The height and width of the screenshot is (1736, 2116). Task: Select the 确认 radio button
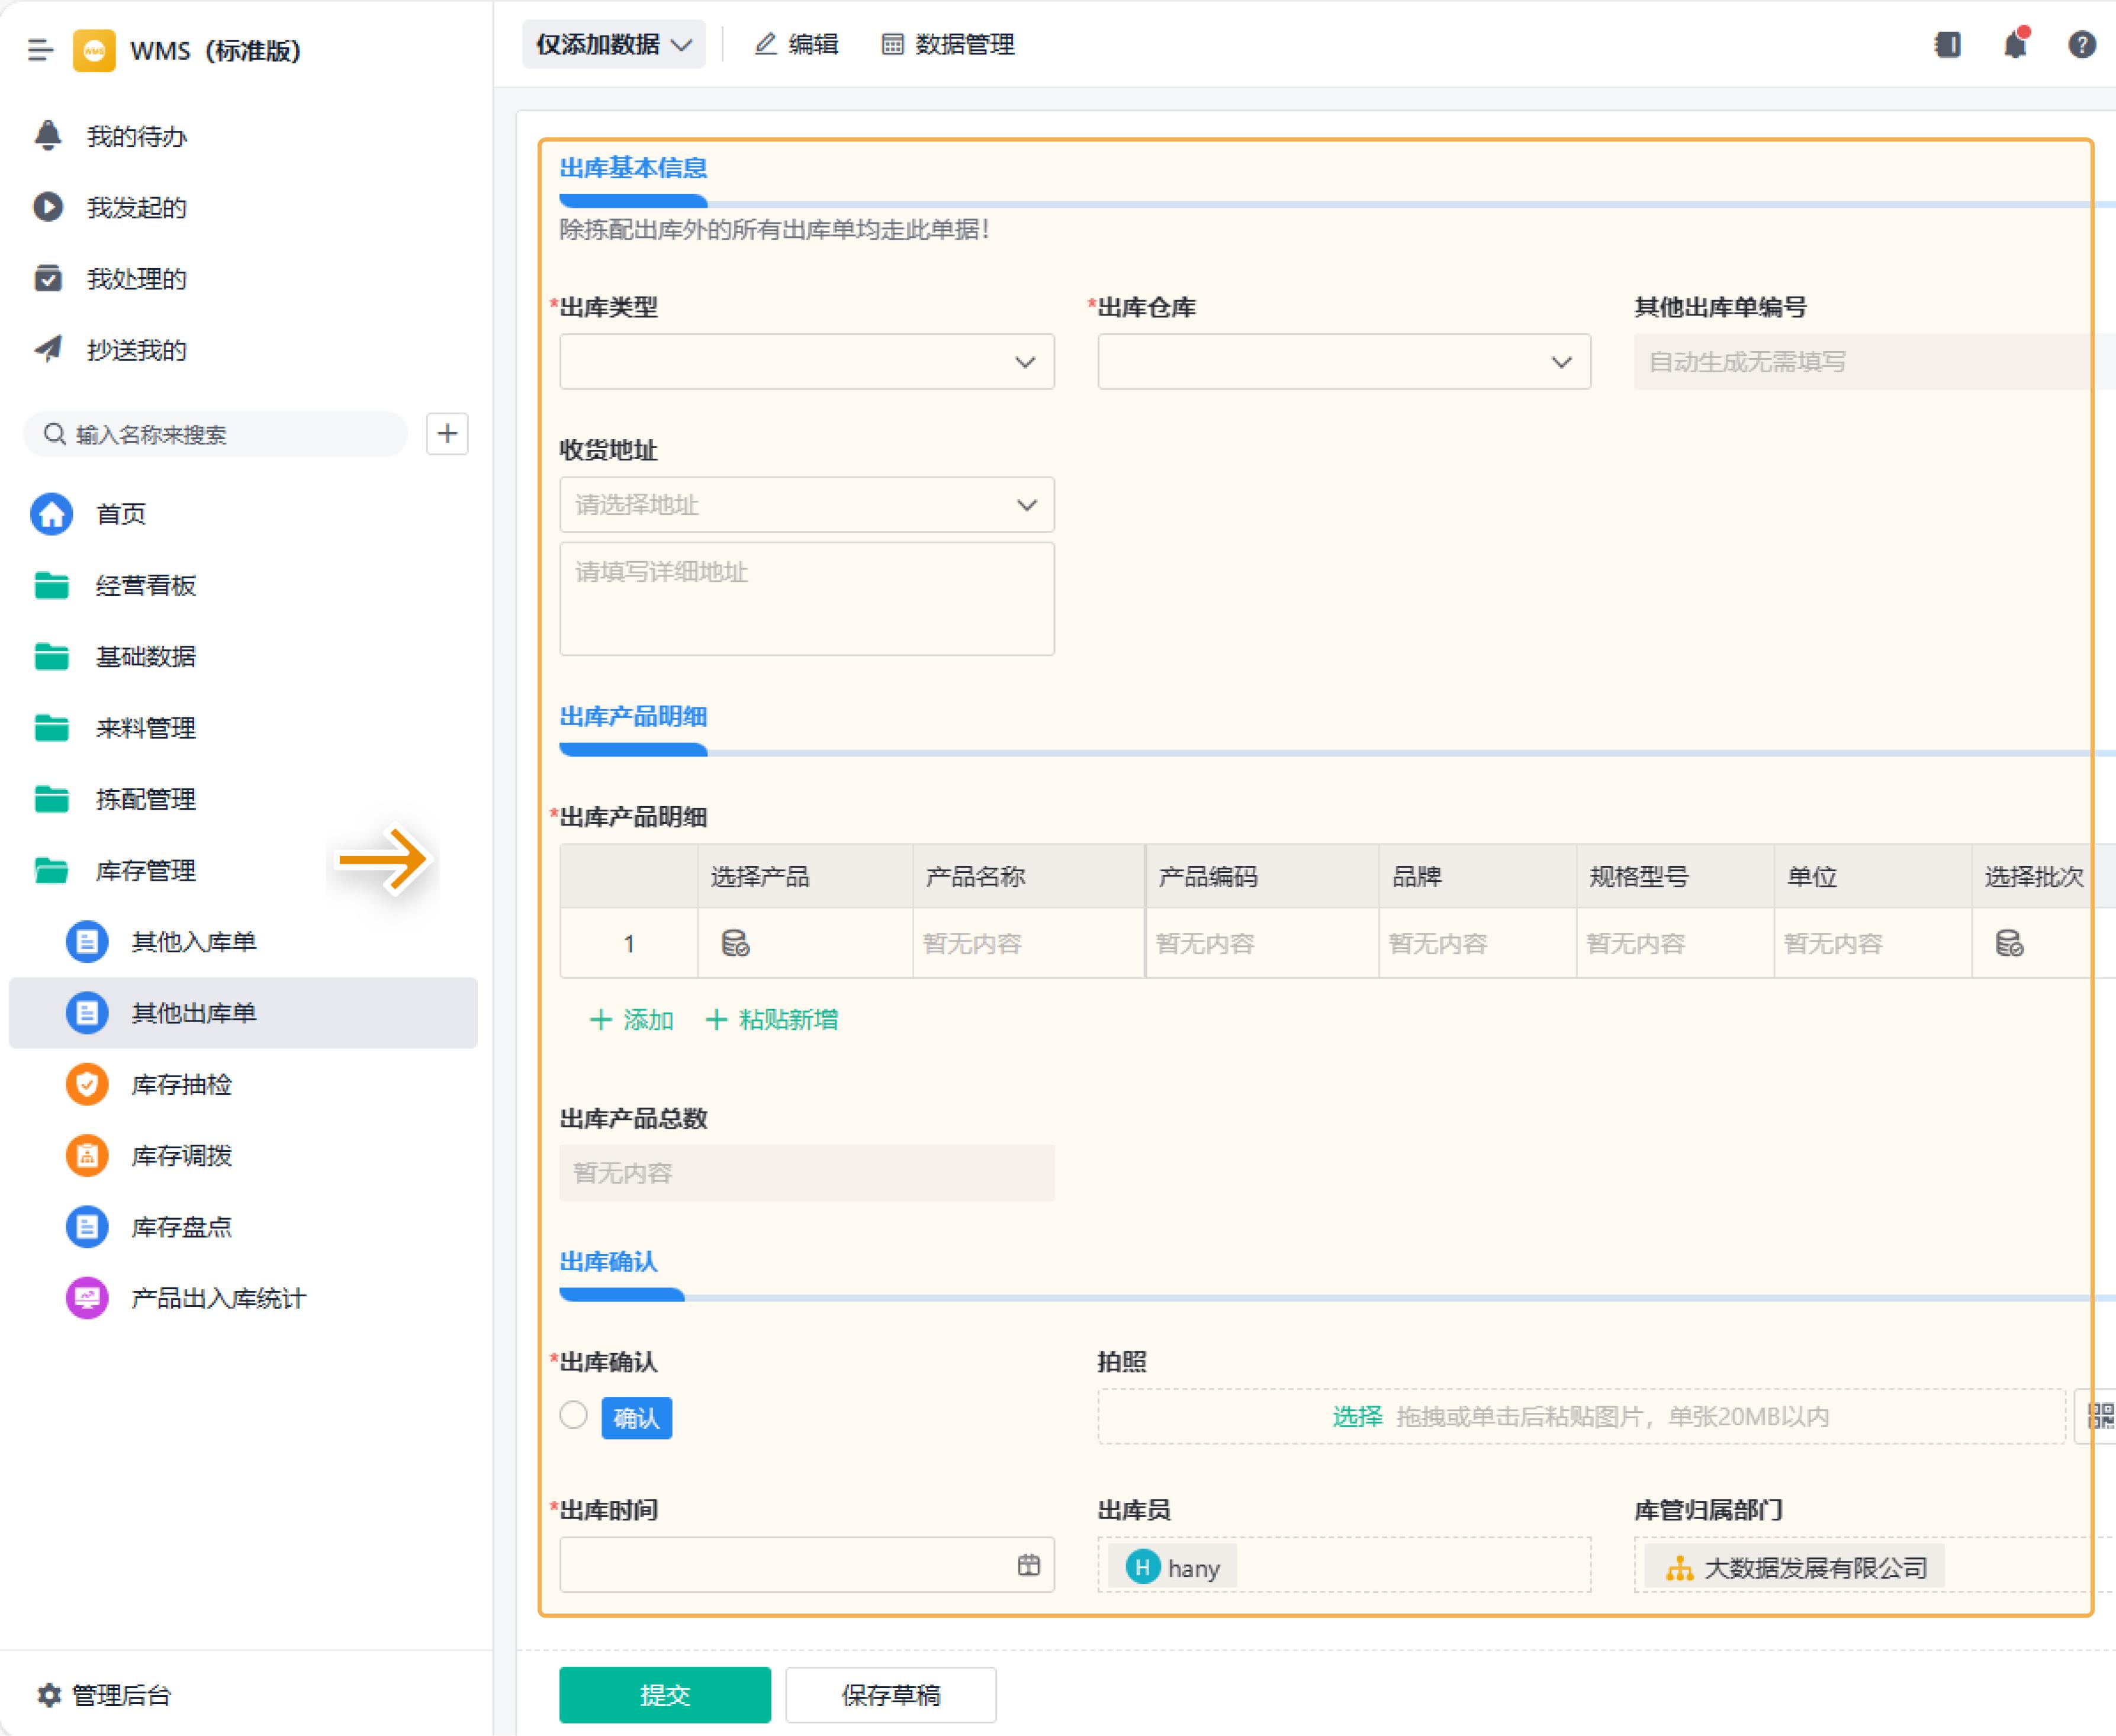tap(574, 1415)
